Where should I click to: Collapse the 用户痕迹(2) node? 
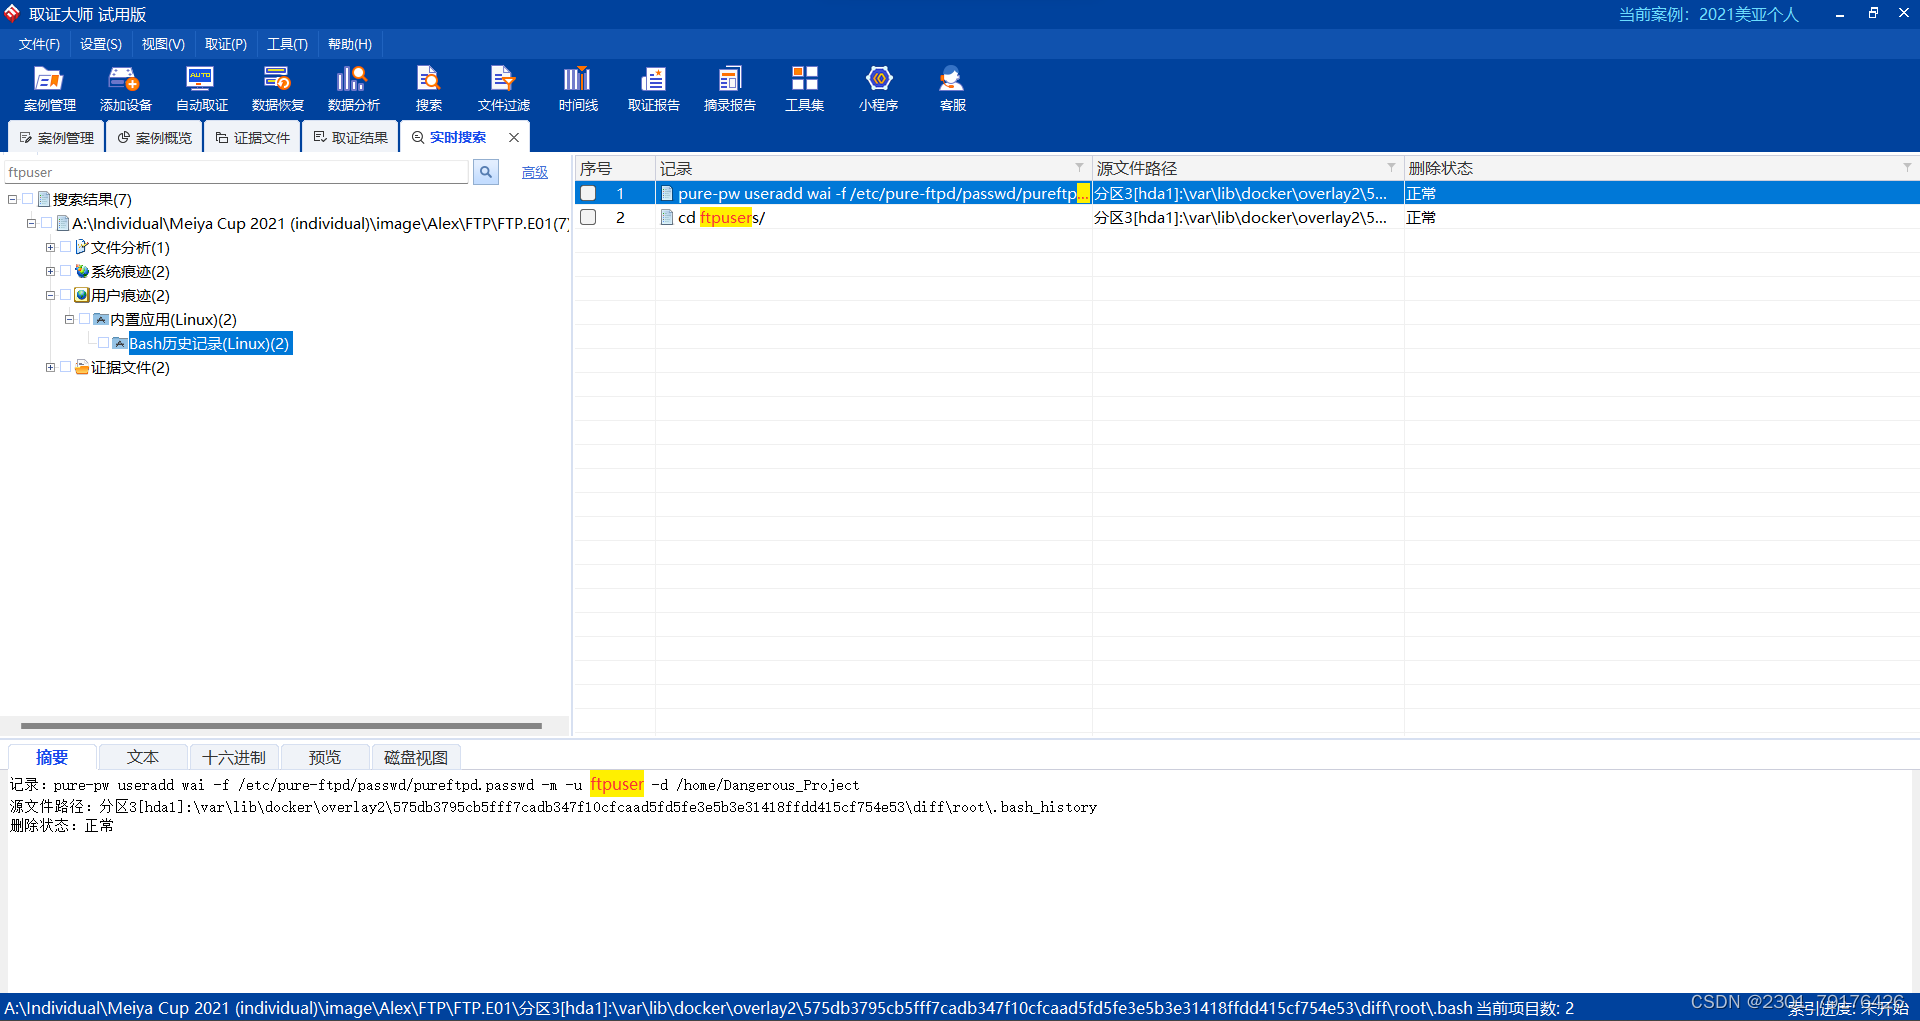[50, 295]
